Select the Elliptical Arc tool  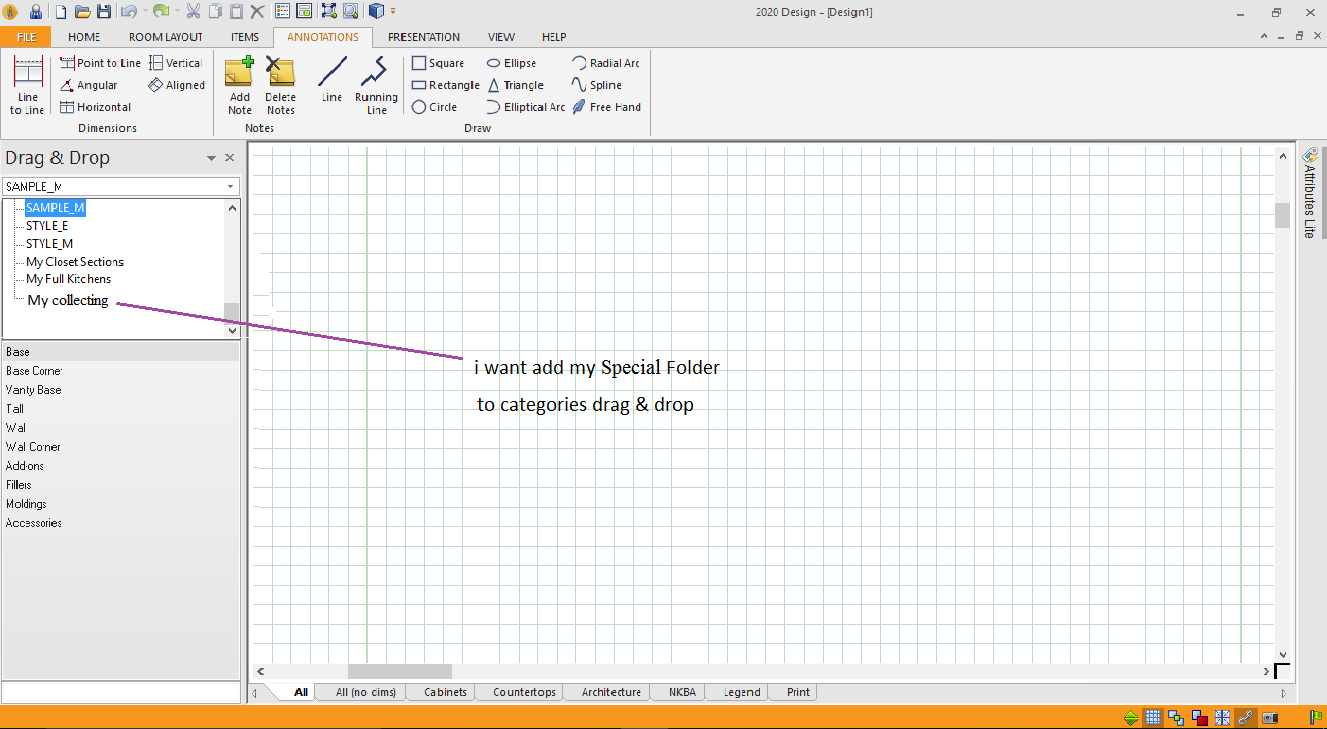[526, 107]
